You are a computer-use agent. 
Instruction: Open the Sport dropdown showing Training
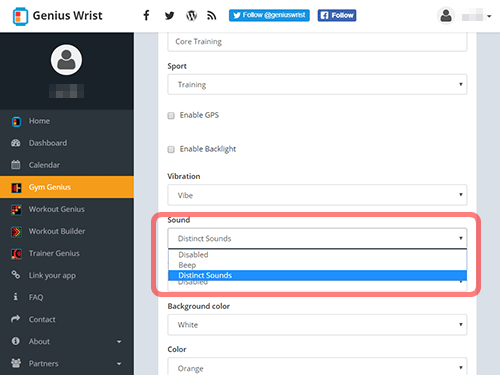[x=317, y=84]
